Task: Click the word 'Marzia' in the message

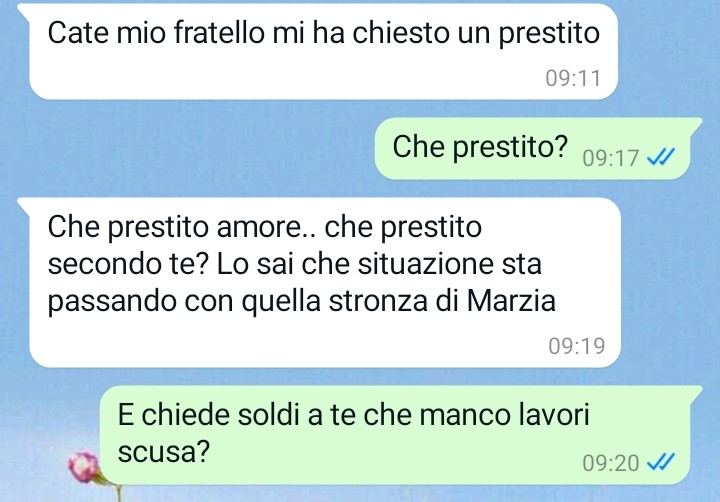Action: coord(511,301)
